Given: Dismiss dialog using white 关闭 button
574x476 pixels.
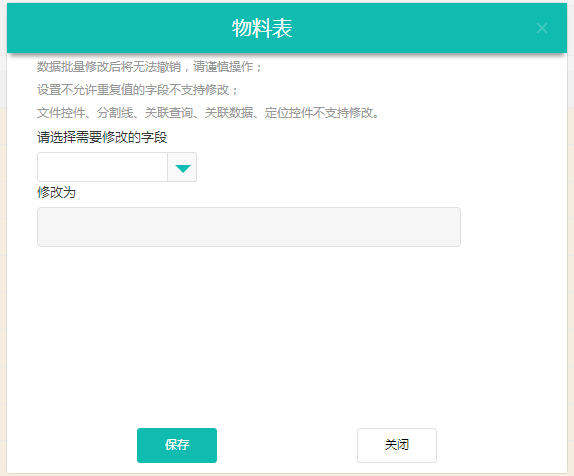Looking at the screenshot, I should (397, 445).
